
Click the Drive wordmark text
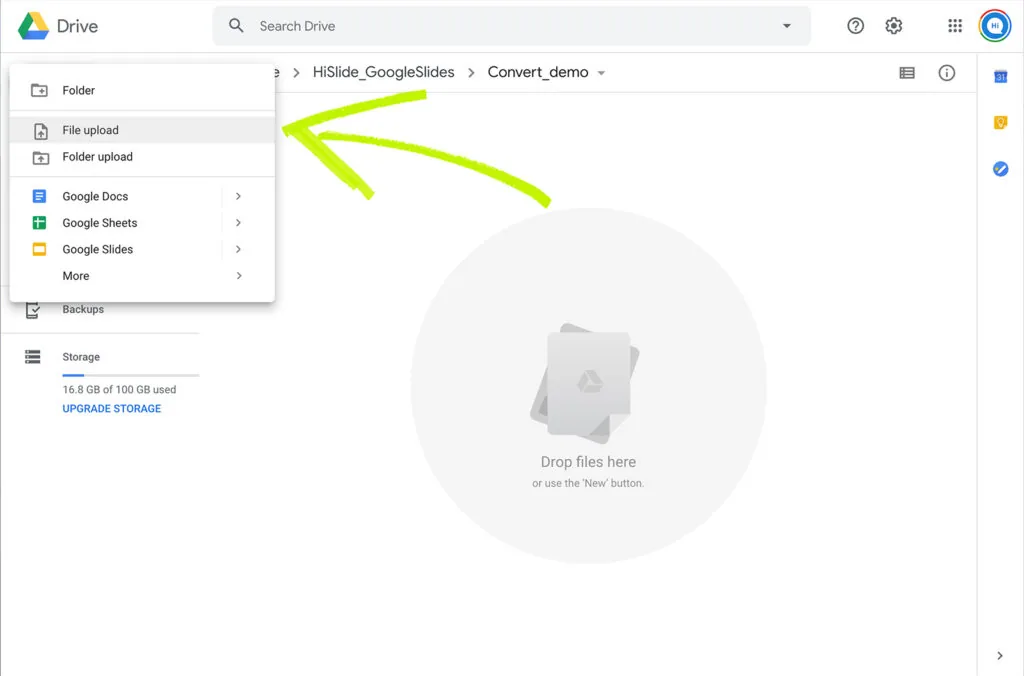coord(77,26)
